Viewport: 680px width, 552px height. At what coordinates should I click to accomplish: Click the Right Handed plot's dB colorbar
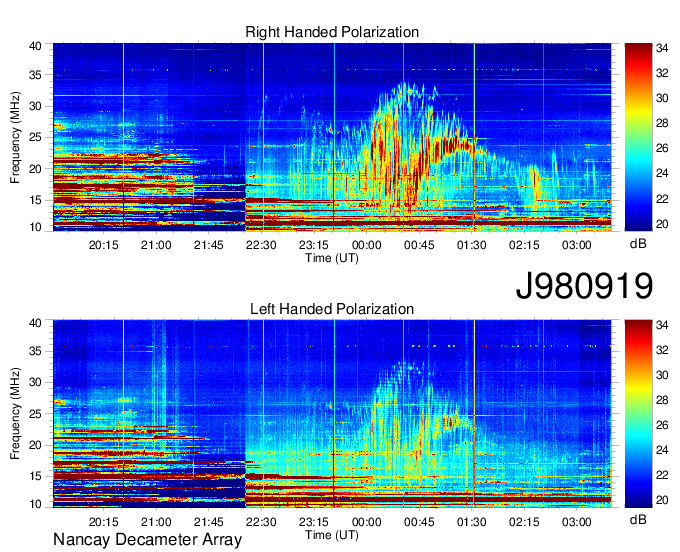pos(638,137)
